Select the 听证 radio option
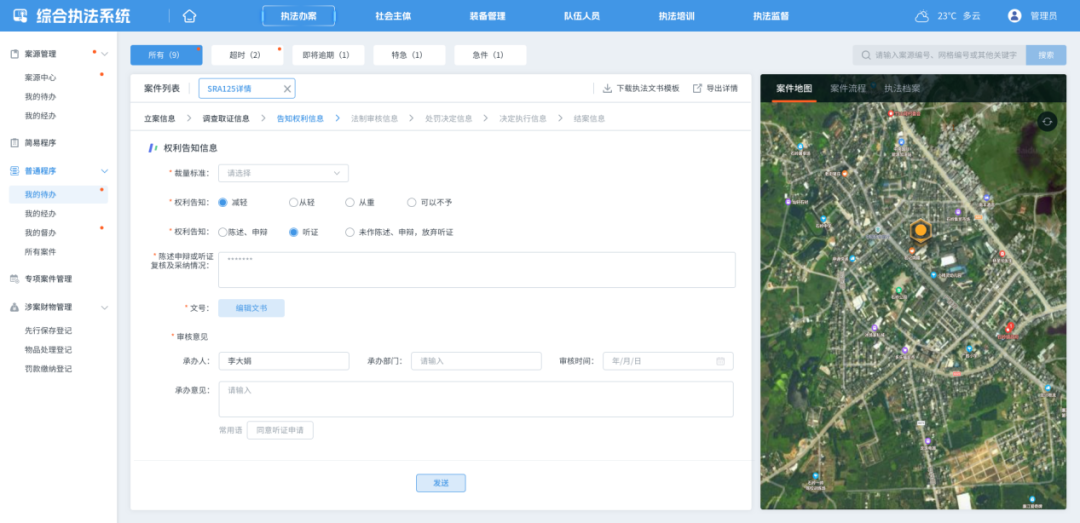 point(293,232)
